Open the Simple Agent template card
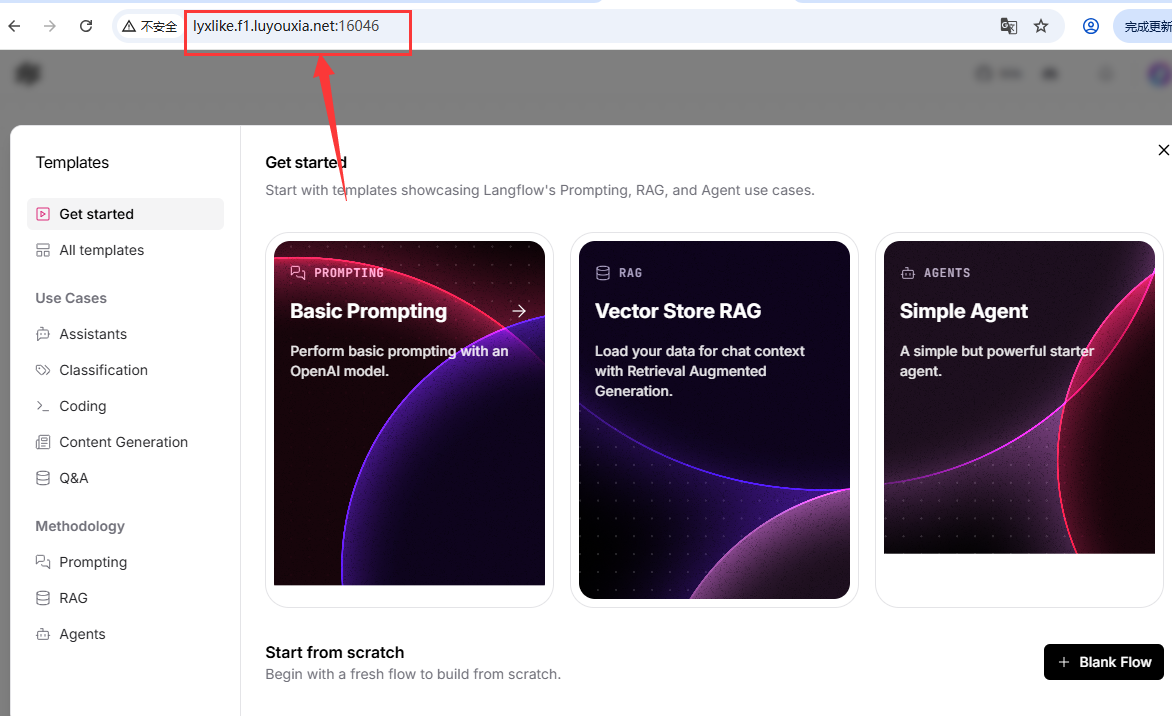Viewport: 1172px width, 716px height. [x=1020, y=419]
